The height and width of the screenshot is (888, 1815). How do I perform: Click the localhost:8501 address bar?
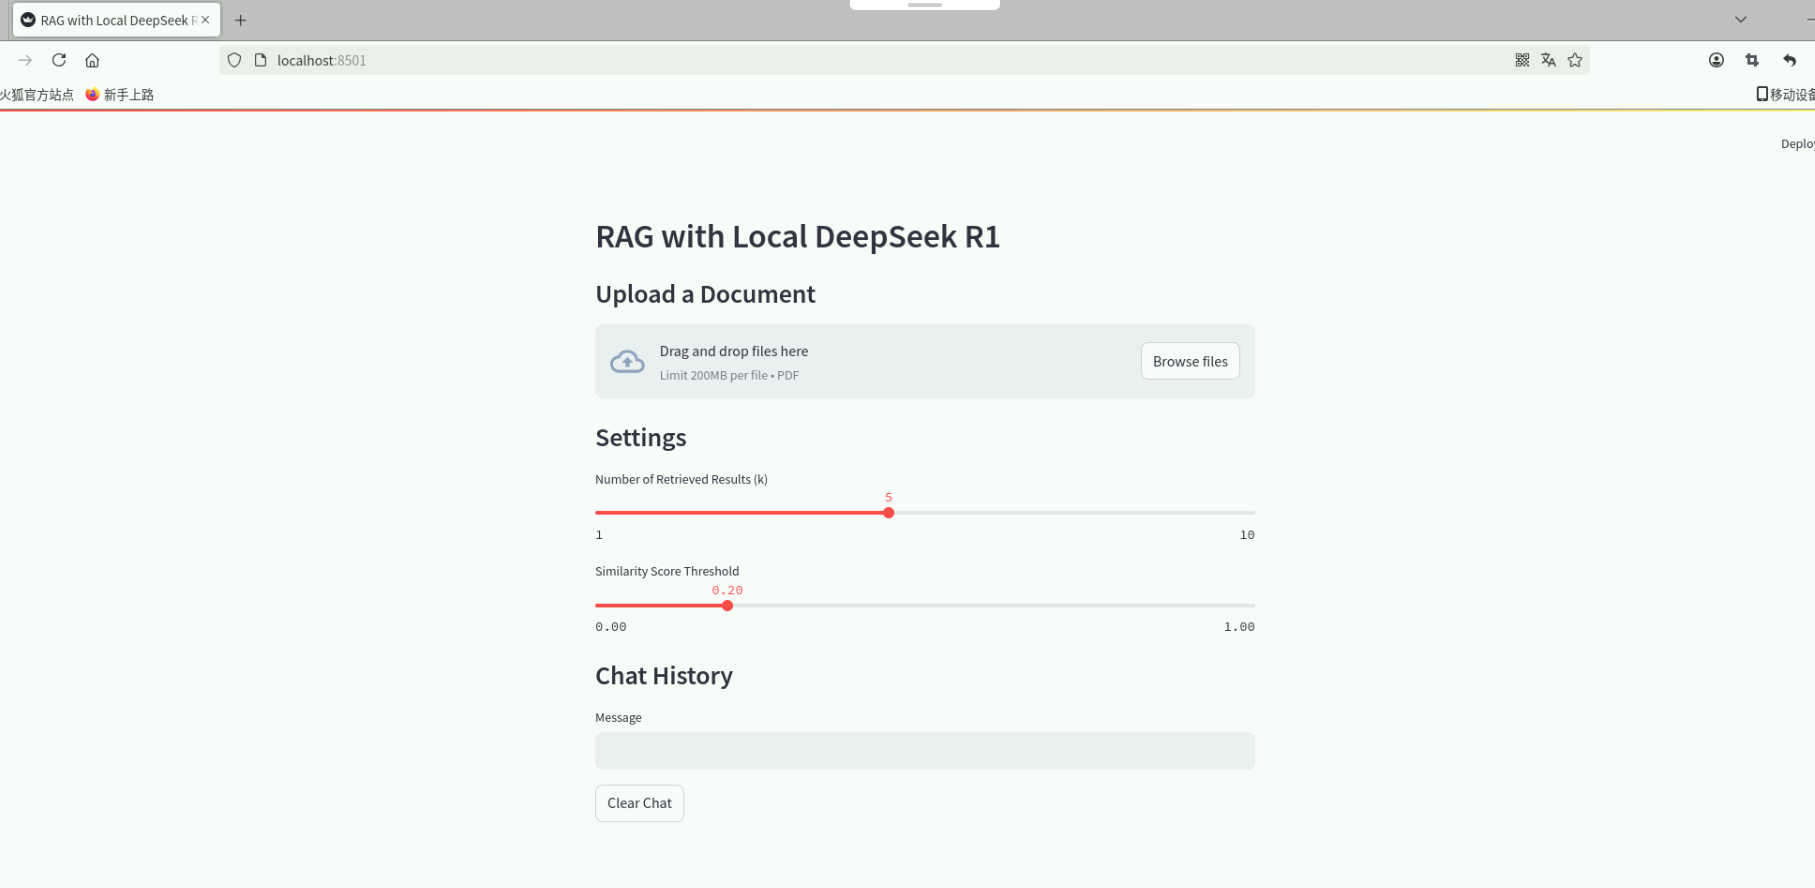[800, 60]
